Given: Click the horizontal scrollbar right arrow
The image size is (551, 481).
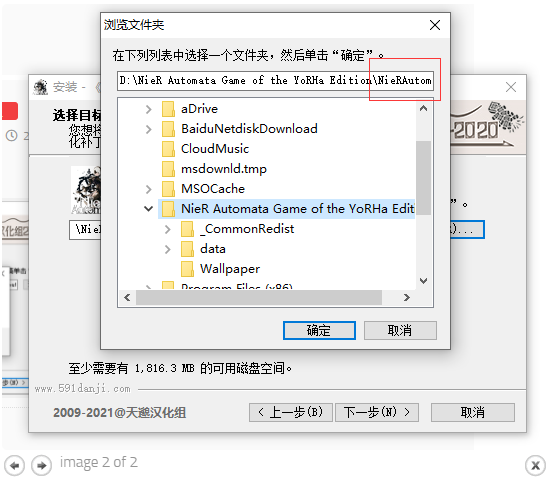Looking at the screenshot, I should pos(407,298).
